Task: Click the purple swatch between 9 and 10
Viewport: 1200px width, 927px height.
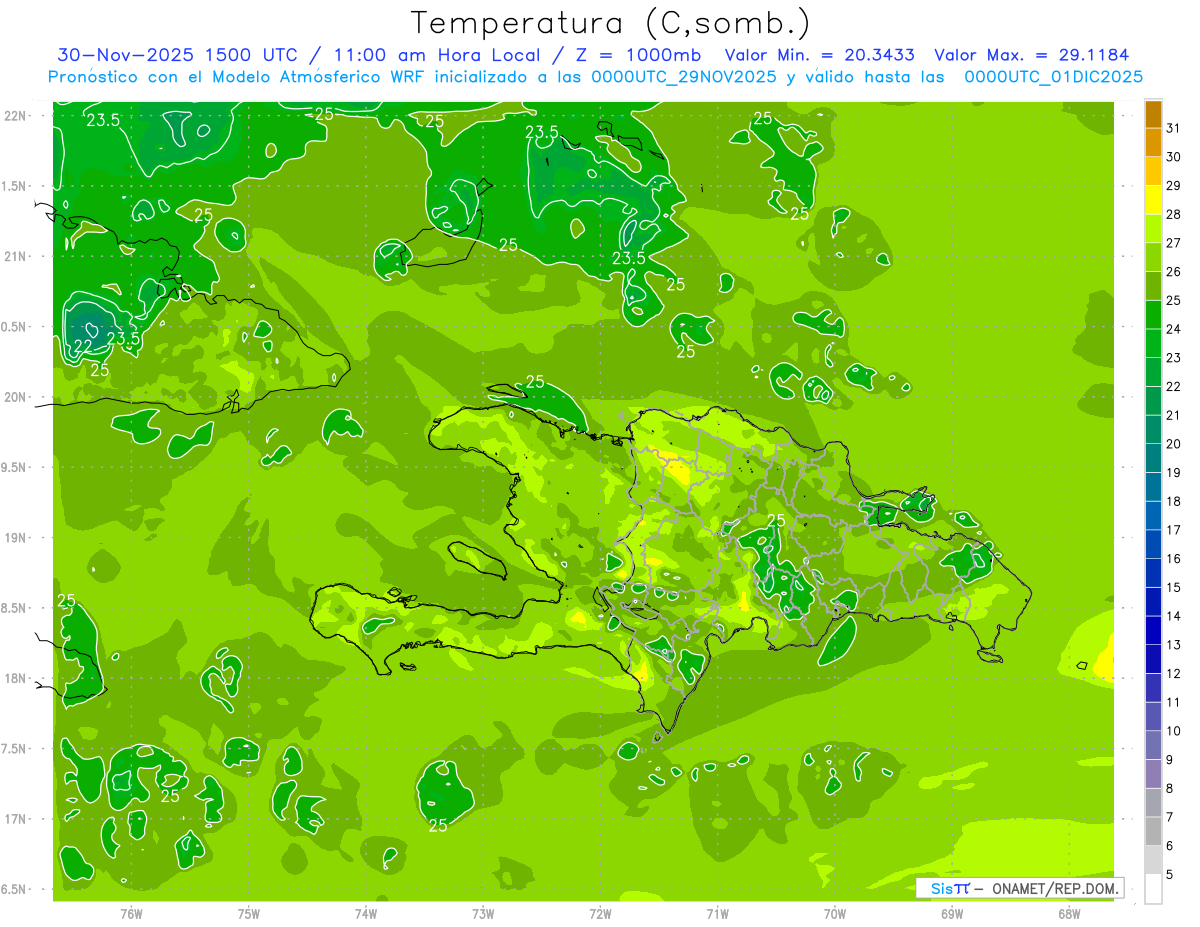Action: point(1153,746)
